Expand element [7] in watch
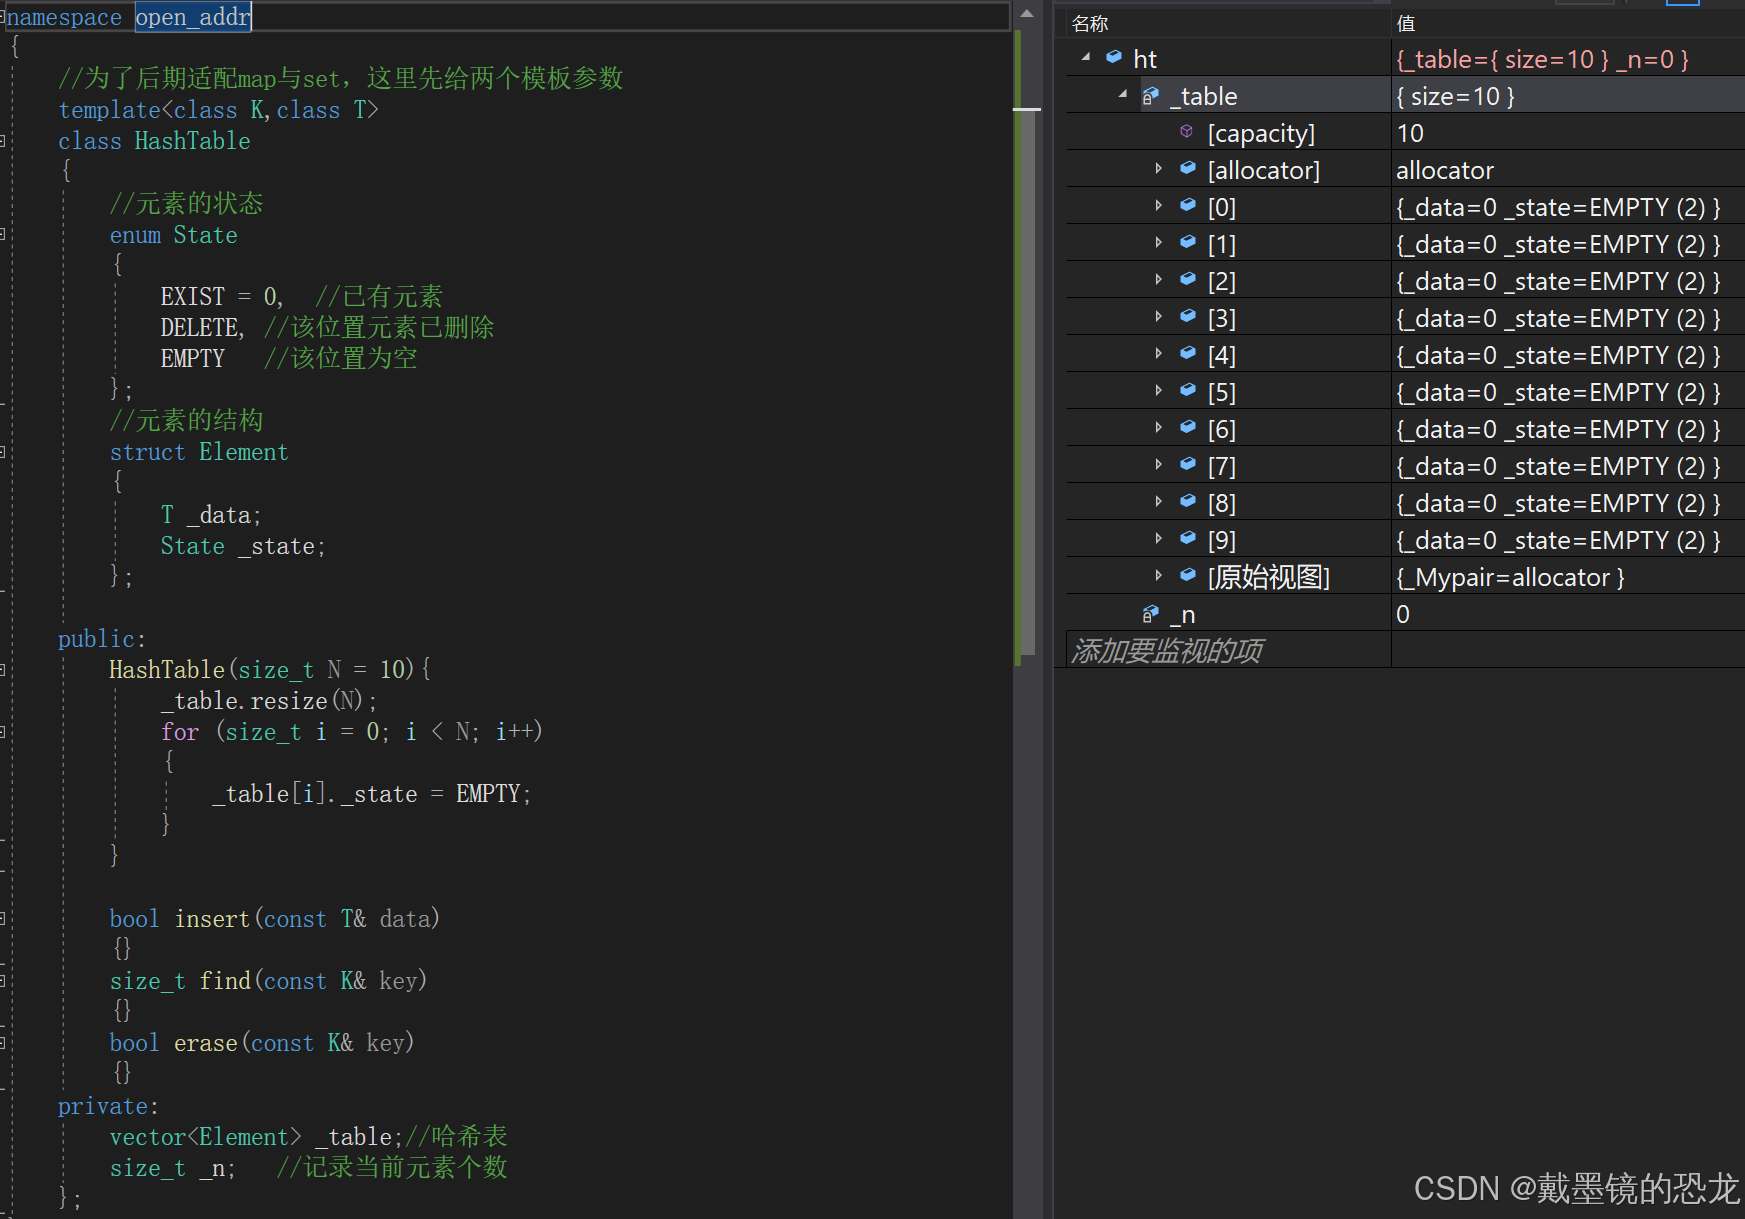Image resolution: width=1745 pixels, height=1219 pixels. 1159,465
